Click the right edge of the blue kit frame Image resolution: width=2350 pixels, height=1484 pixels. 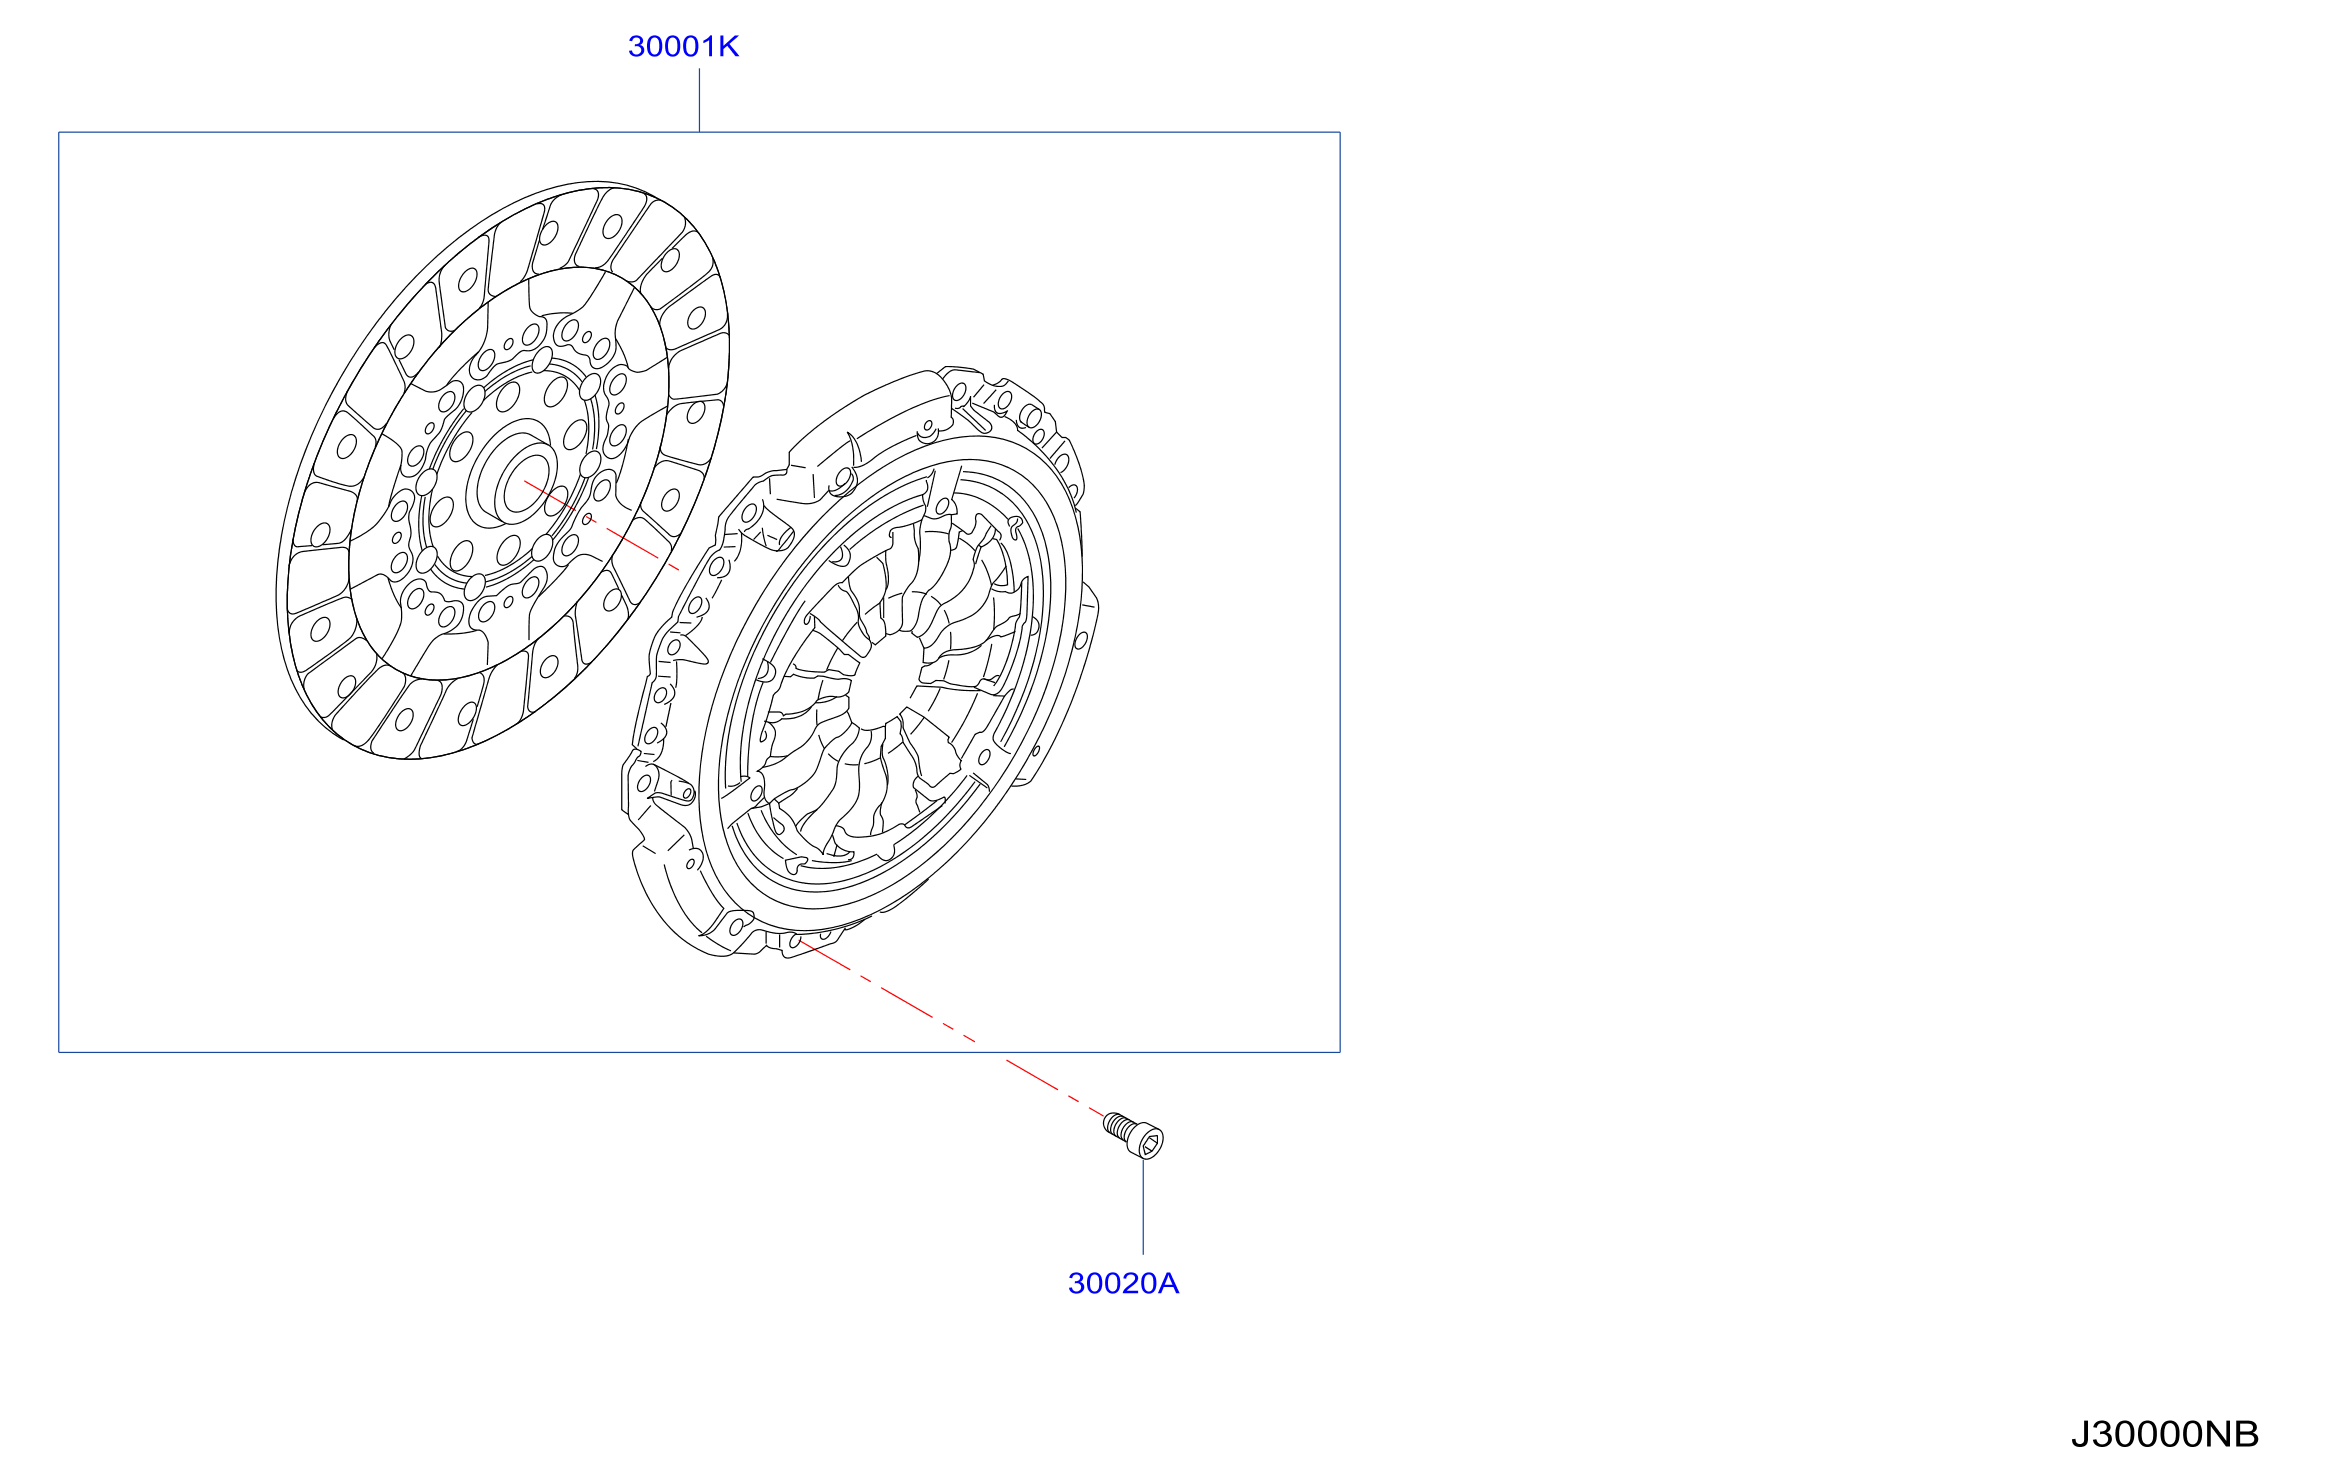pyautogui.click(x=1340, y=592)
